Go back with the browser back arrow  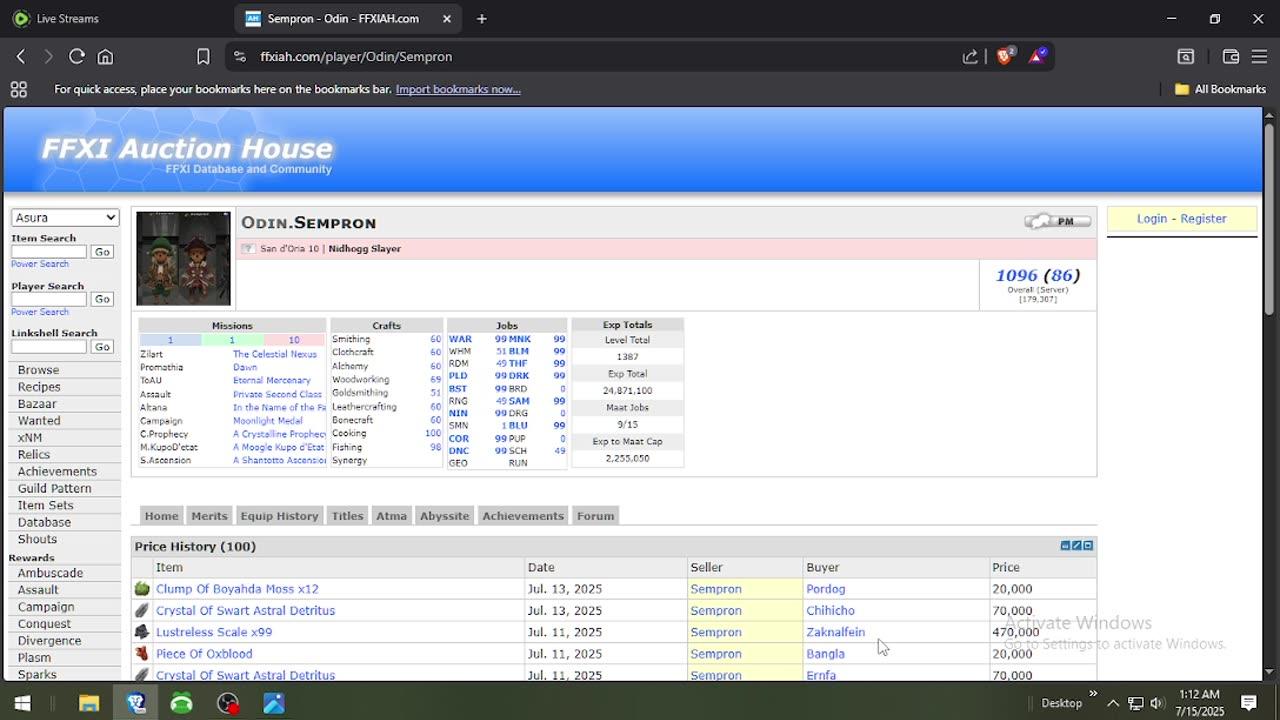[20, 57]
